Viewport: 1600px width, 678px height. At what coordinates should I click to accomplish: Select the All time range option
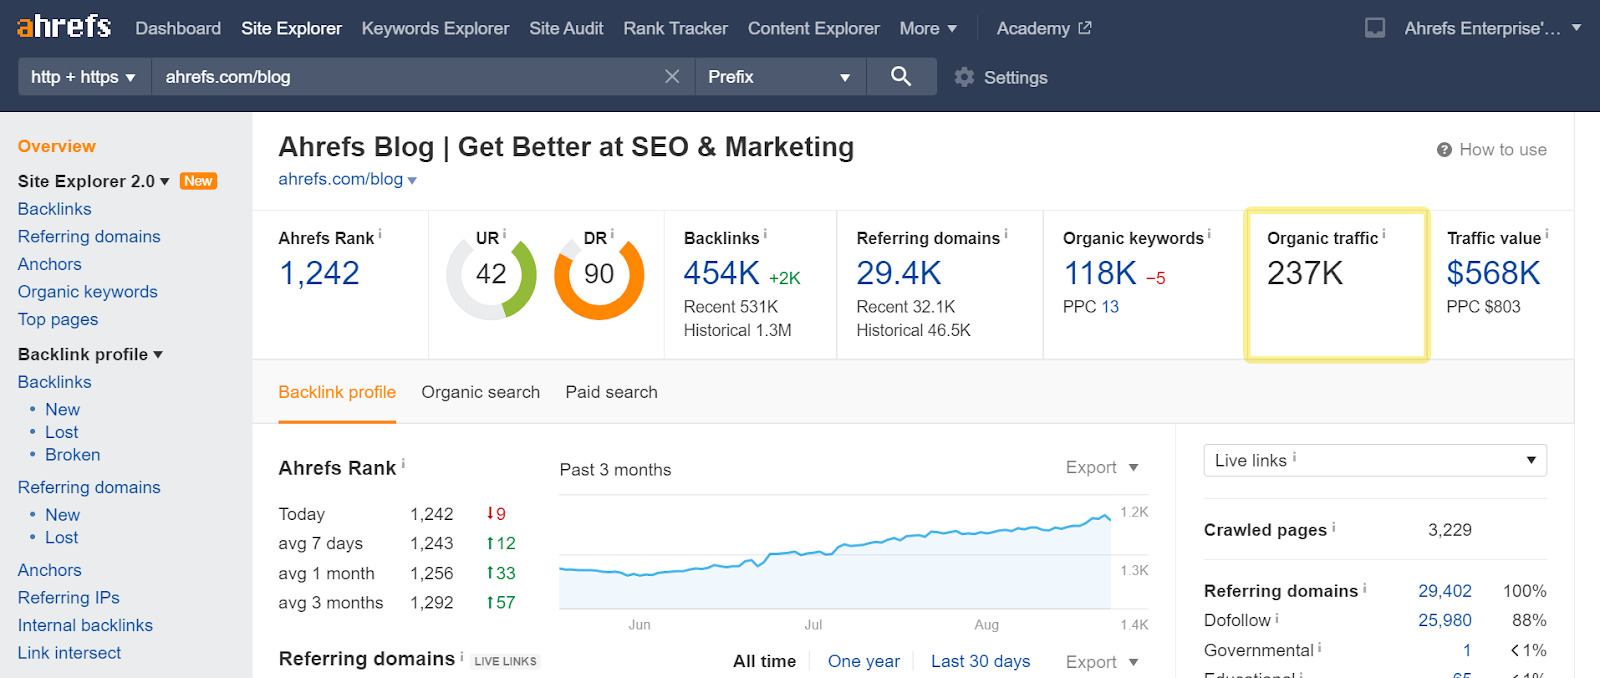(x=764, y=661)
